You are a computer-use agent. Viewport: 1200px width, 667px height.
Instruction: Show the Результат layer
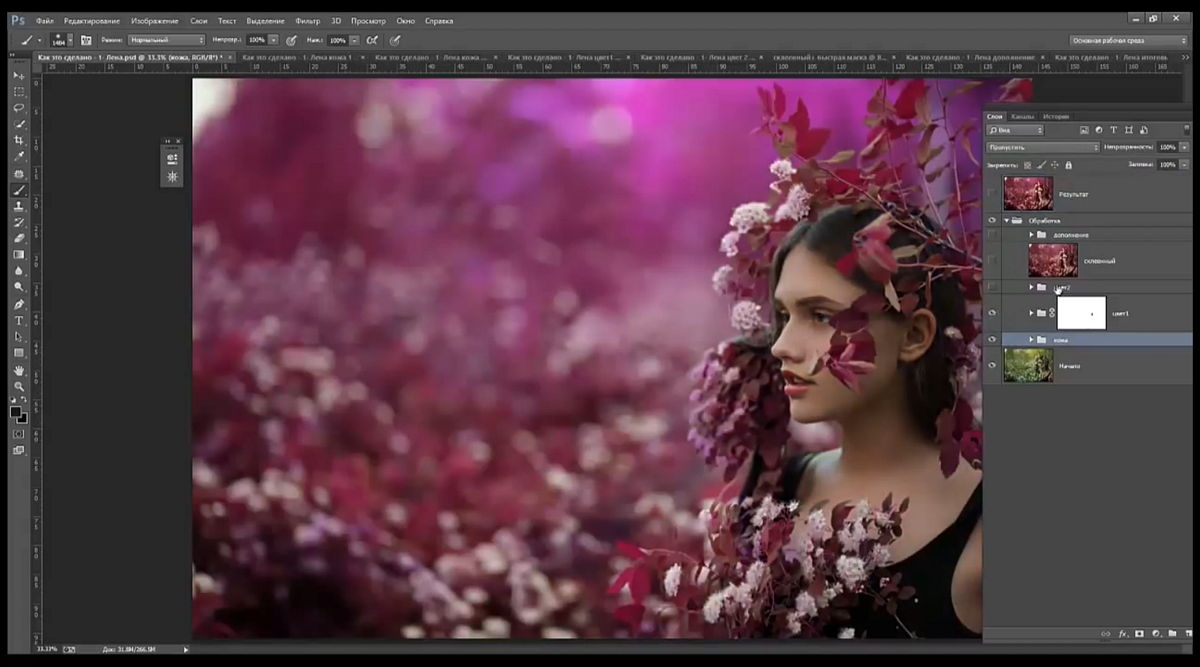pyautogui.click(x=992, y=193)
